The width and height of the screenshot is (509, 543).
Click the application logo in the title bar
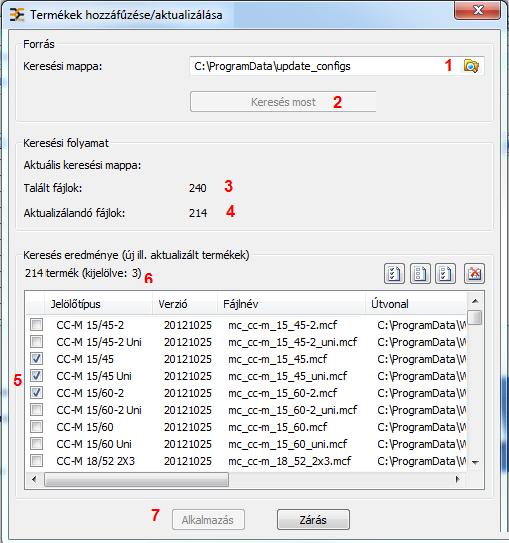pos(17,15)
